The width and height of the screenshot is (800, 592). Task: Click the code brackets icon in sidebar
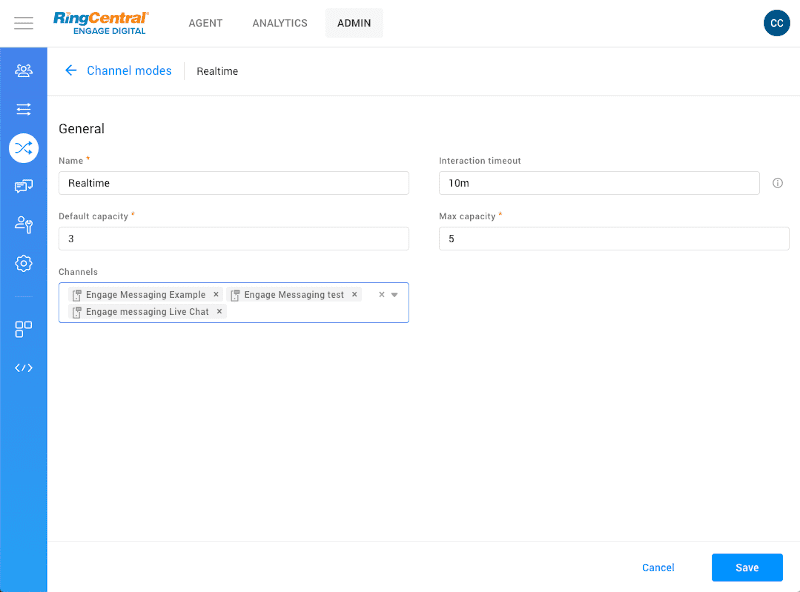point(23,367)
